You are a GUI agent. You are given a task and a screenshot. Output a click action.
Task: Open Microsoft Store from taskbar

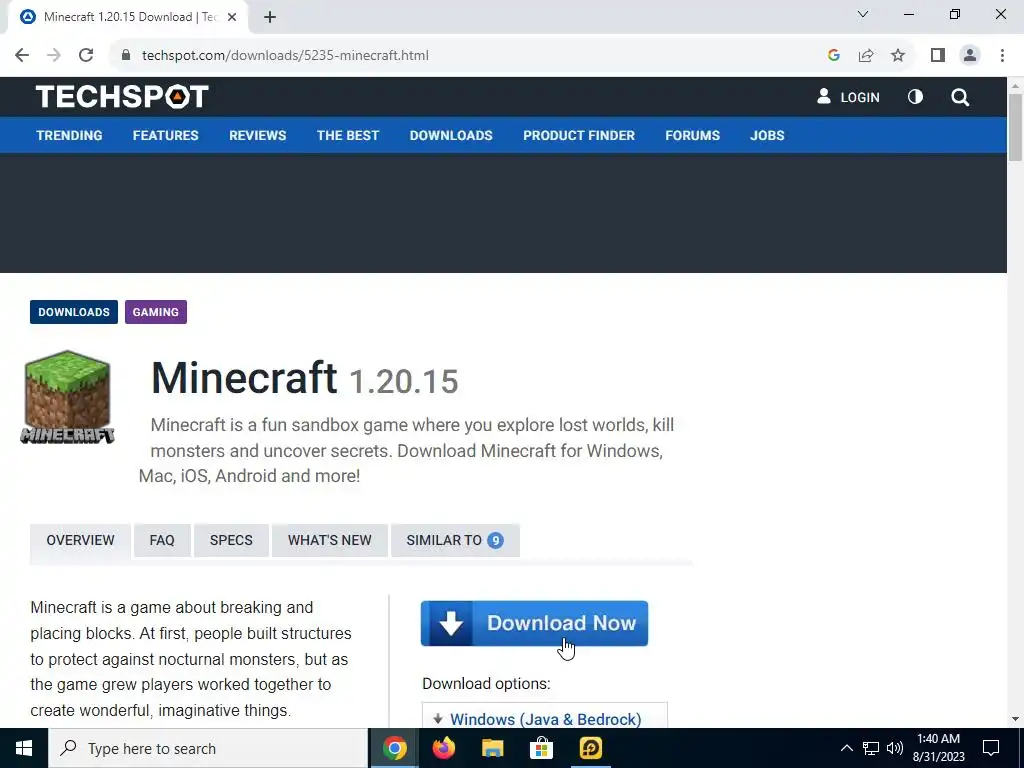click(x=541, y=748)
